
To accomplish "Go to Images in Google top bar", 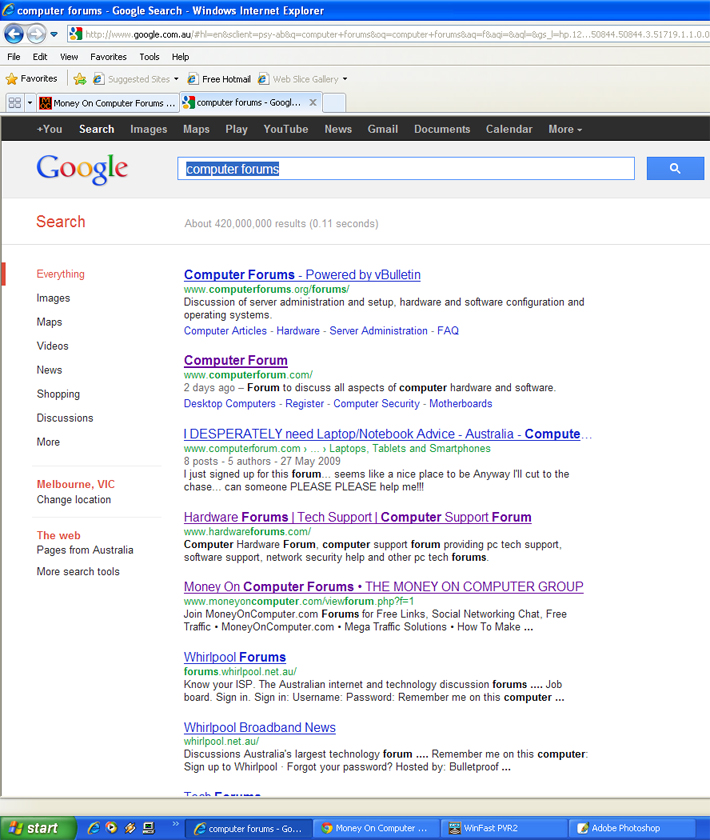I will [x=148, y=129].
